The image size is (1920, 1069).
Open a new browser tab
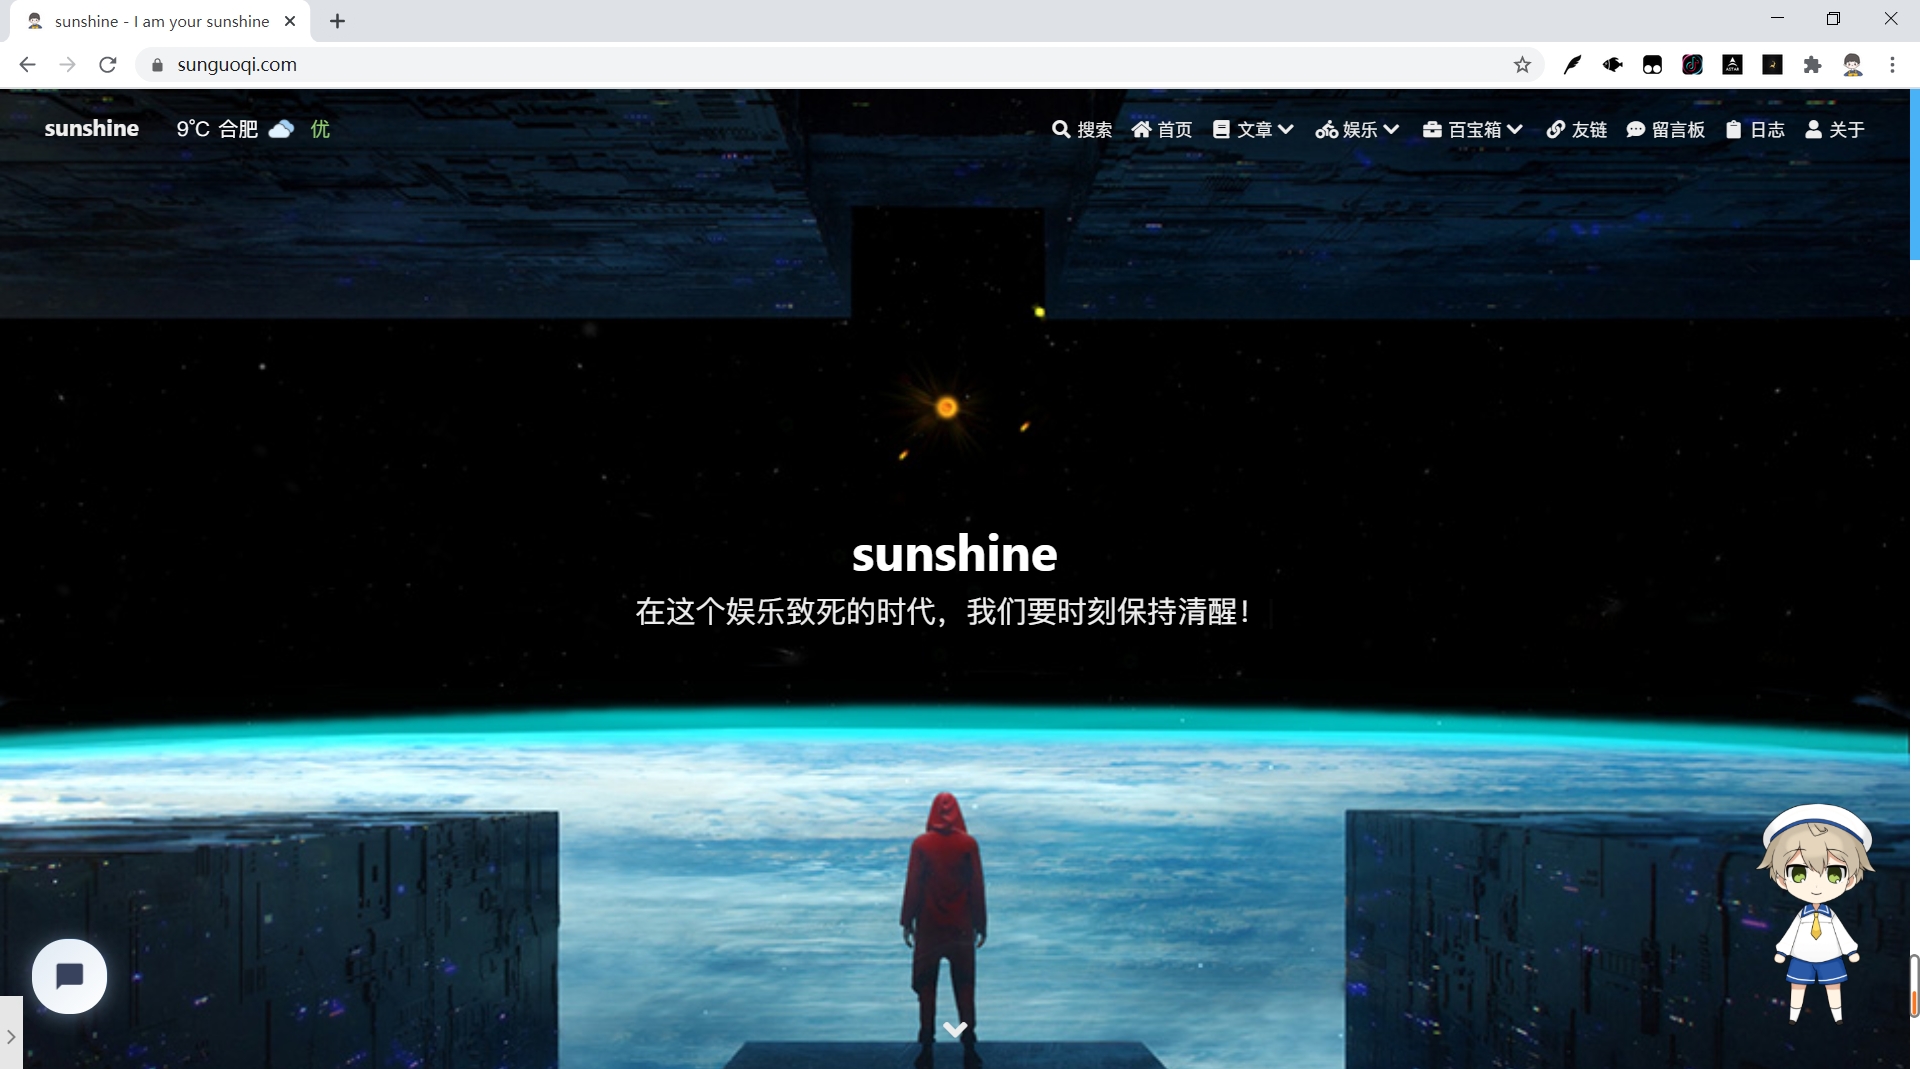(337, 20)
